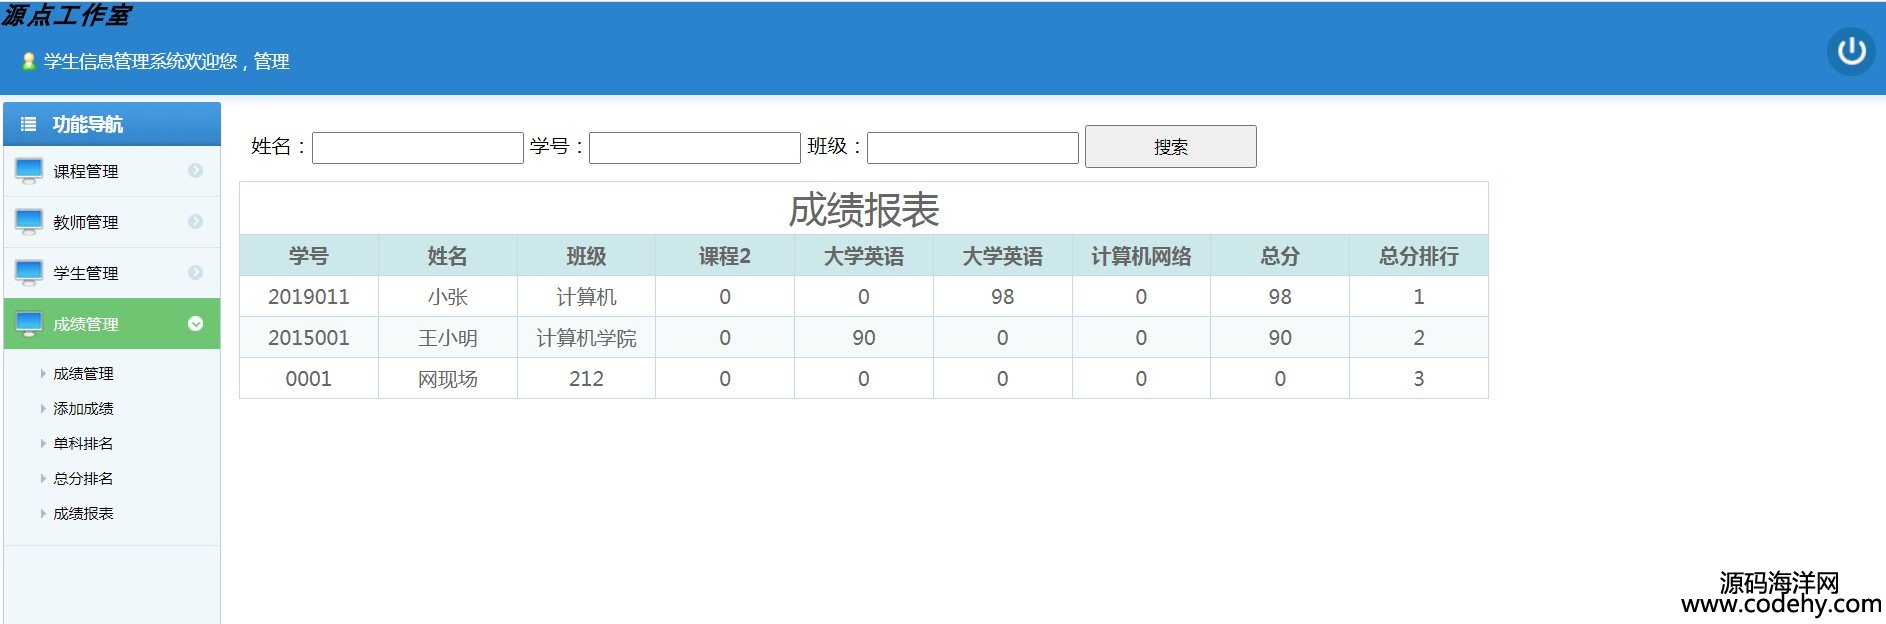Click monitor icon beside 课程管理
This screenshot has width=1886, height=624.
click(x=29, y=171)
